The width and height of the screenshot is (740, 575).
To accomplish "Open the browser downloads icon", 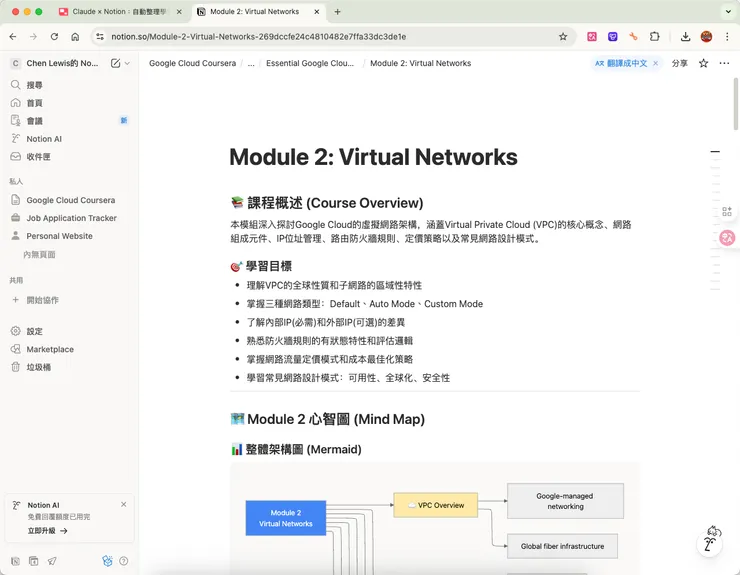I will pos(685,36).
